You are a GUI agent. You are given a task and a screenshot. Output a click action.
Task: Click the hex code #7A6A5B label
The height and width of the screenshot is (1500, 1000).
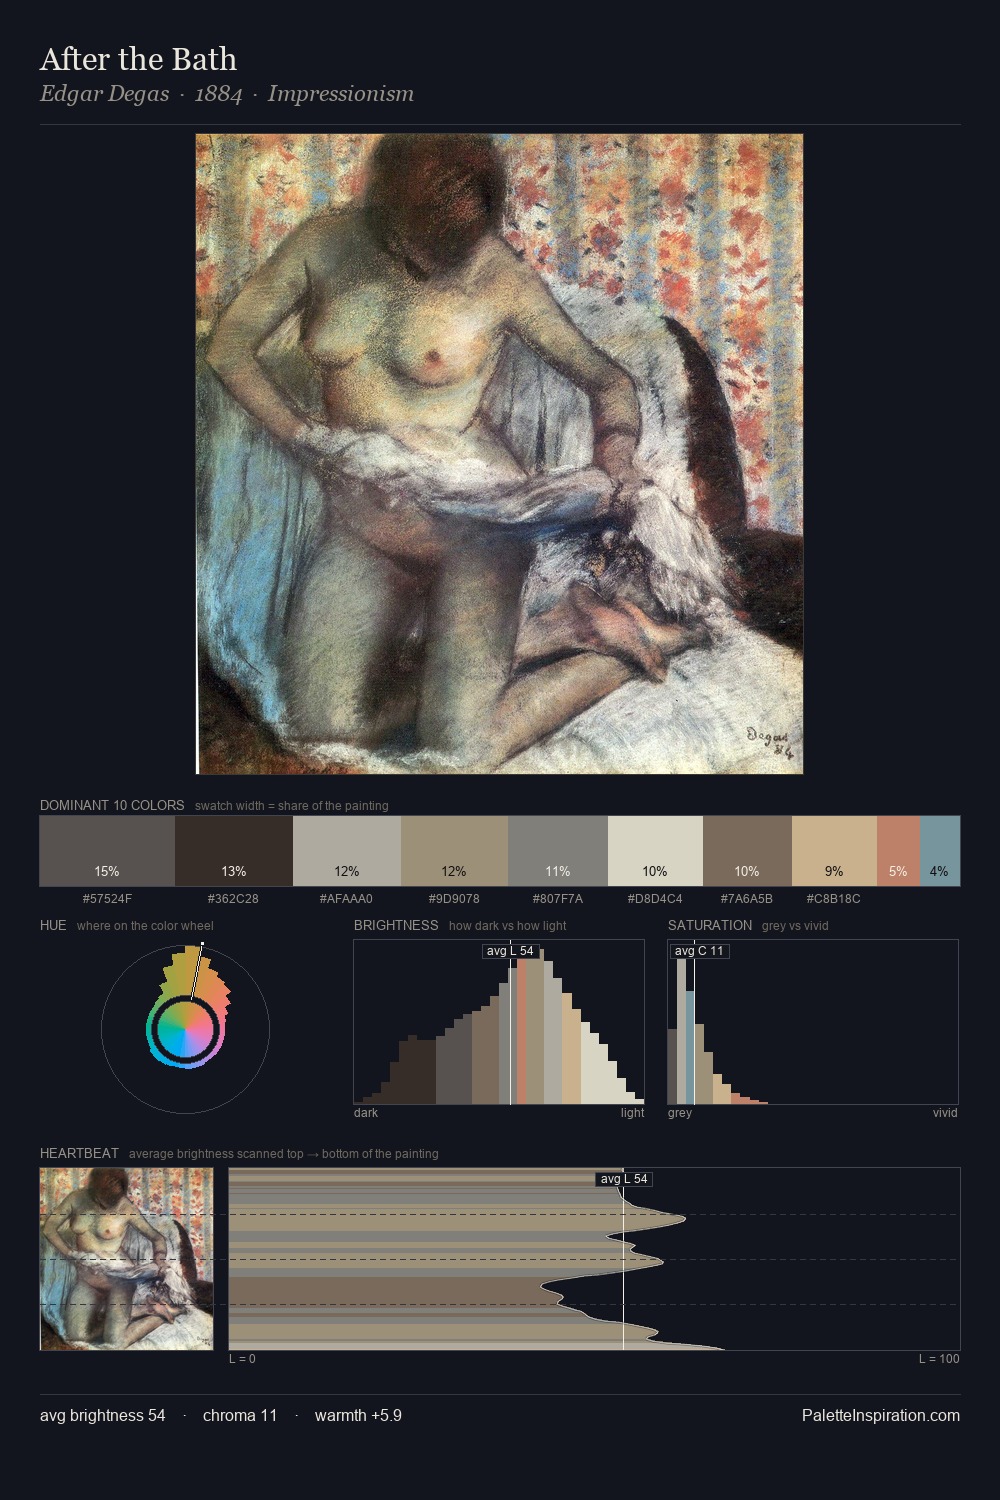click(747, 899)
